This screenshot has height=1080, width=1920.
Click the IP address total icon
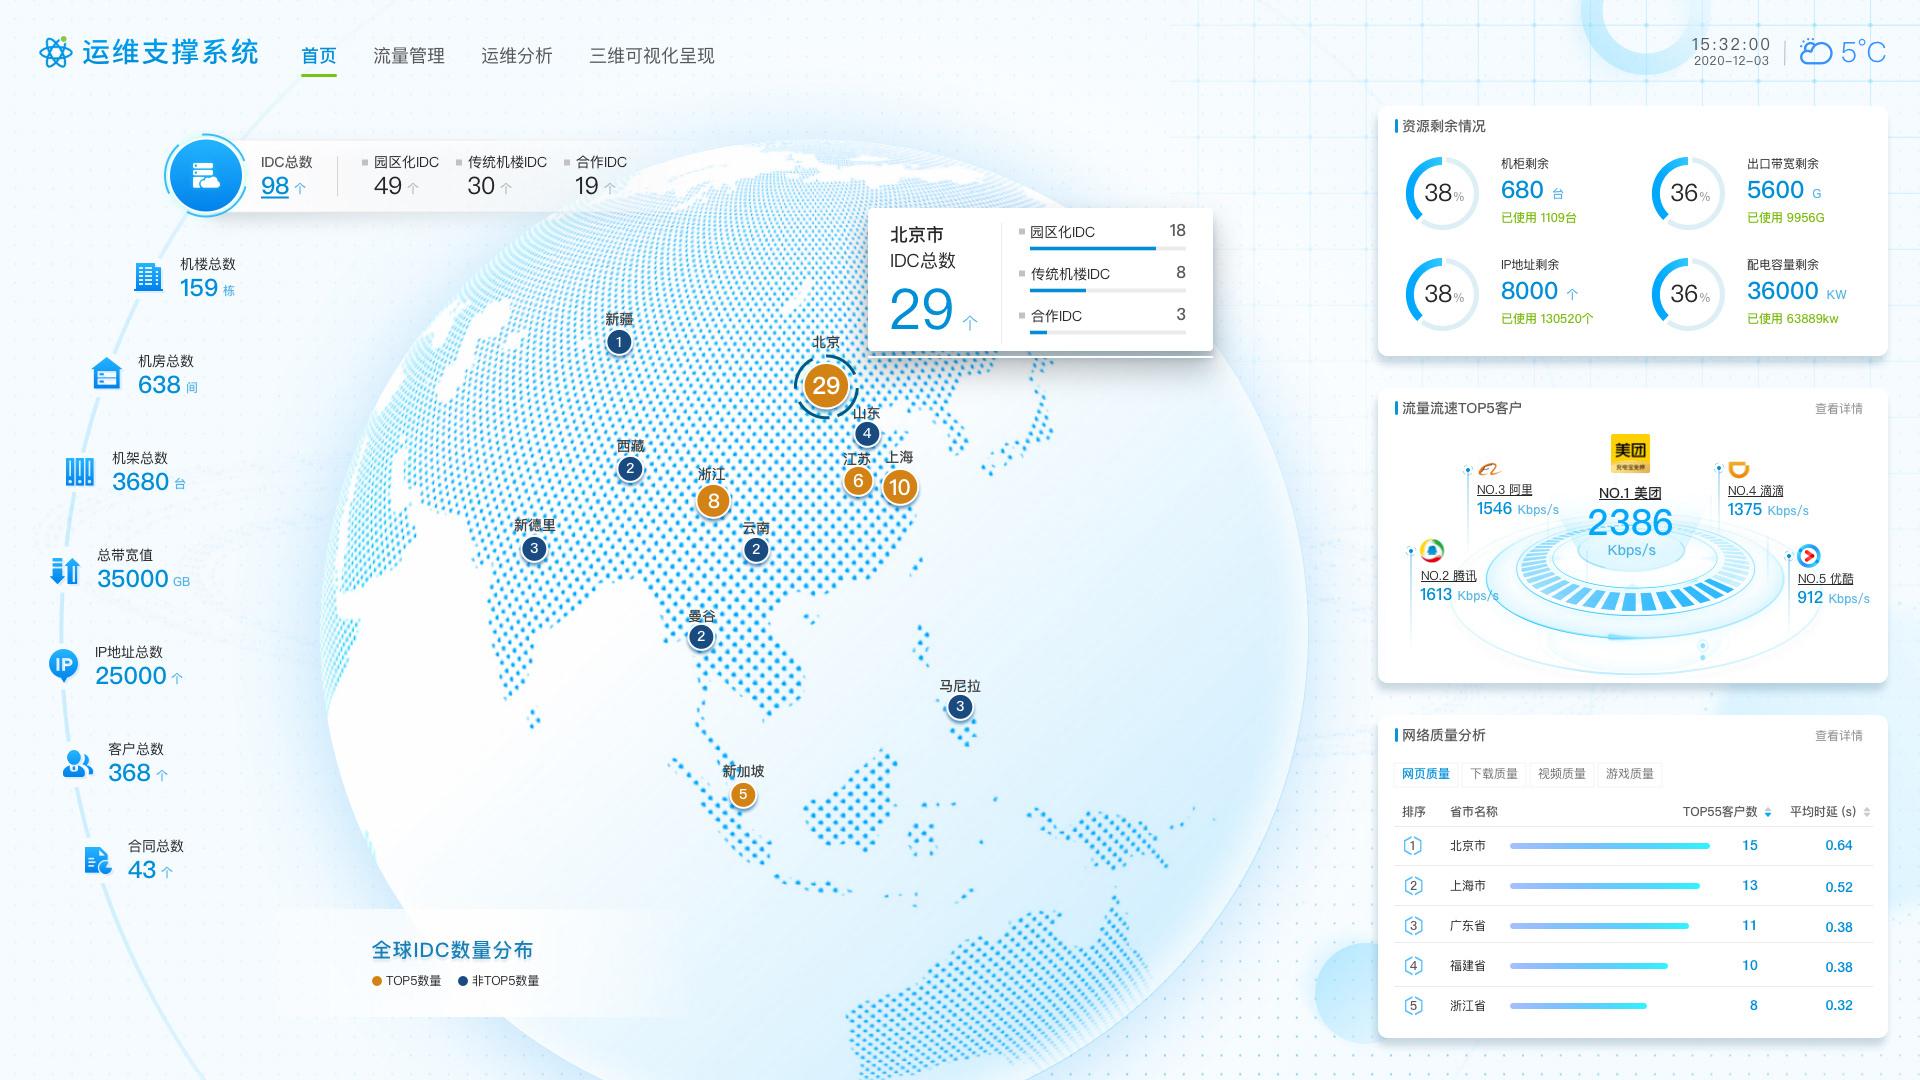64,664
